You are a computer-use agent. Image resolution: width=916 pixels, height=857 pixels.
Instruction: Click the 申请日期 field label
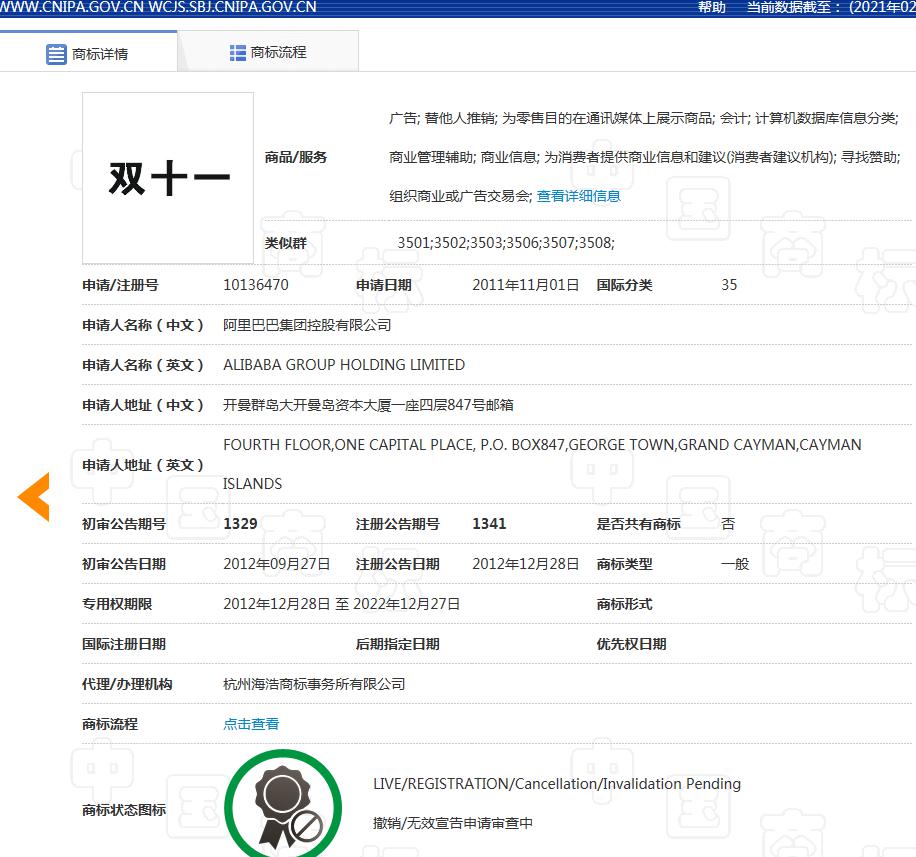point(384,285)
